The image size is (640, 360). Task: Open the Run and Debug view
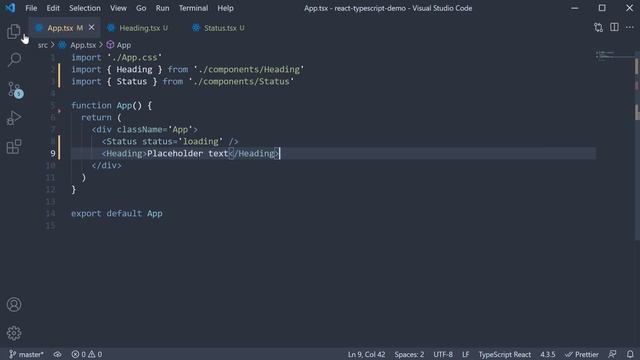tap(14, 118)
